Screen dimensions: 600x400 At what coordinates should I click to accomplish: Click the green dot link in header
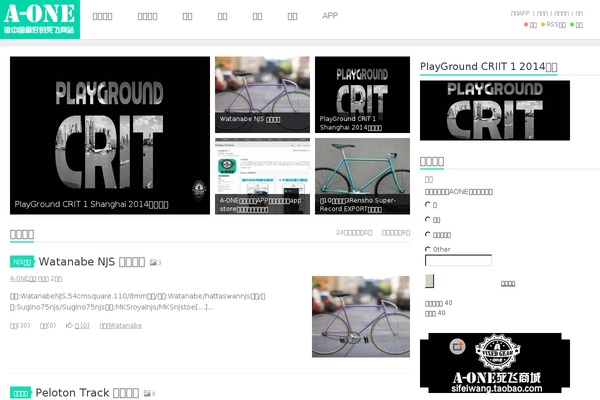pyautogui.click(x=576, y=24)
